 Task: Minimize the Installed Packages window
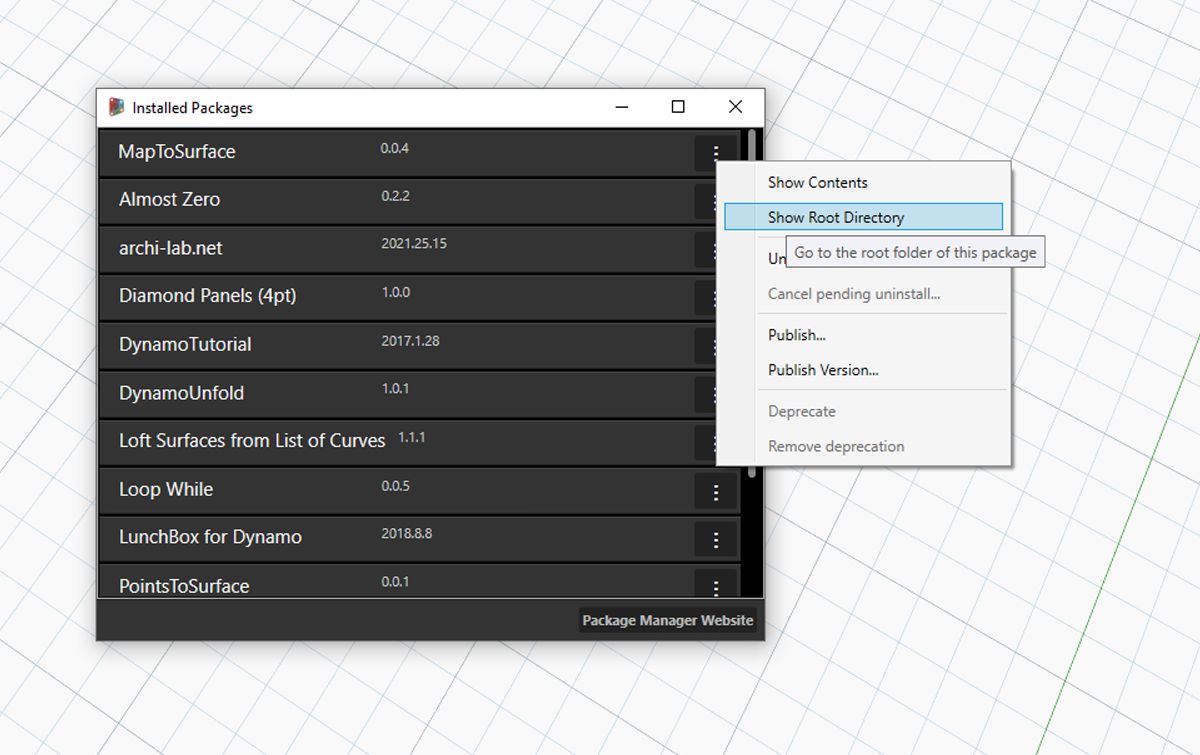tap(621, 107)
